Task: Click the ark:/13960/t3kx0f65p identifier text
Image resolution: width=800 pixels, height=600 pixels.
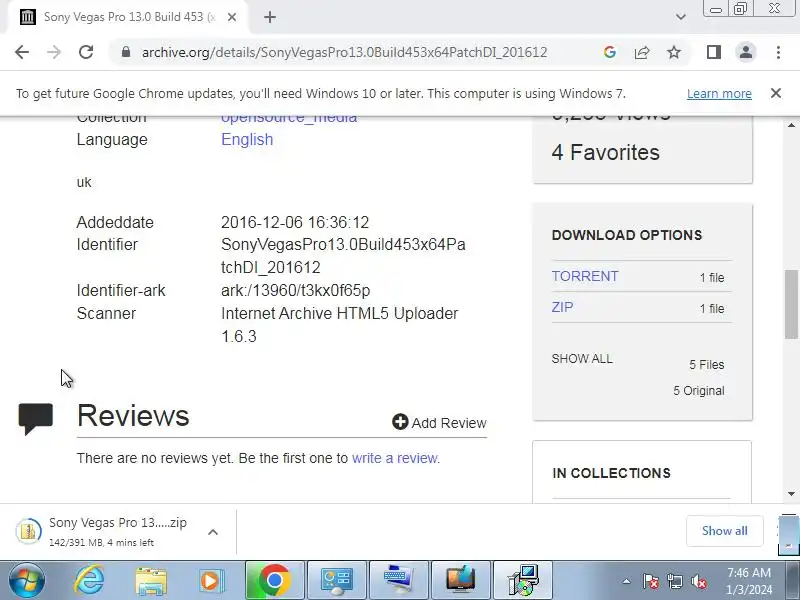Action: [x=295, y=291]
